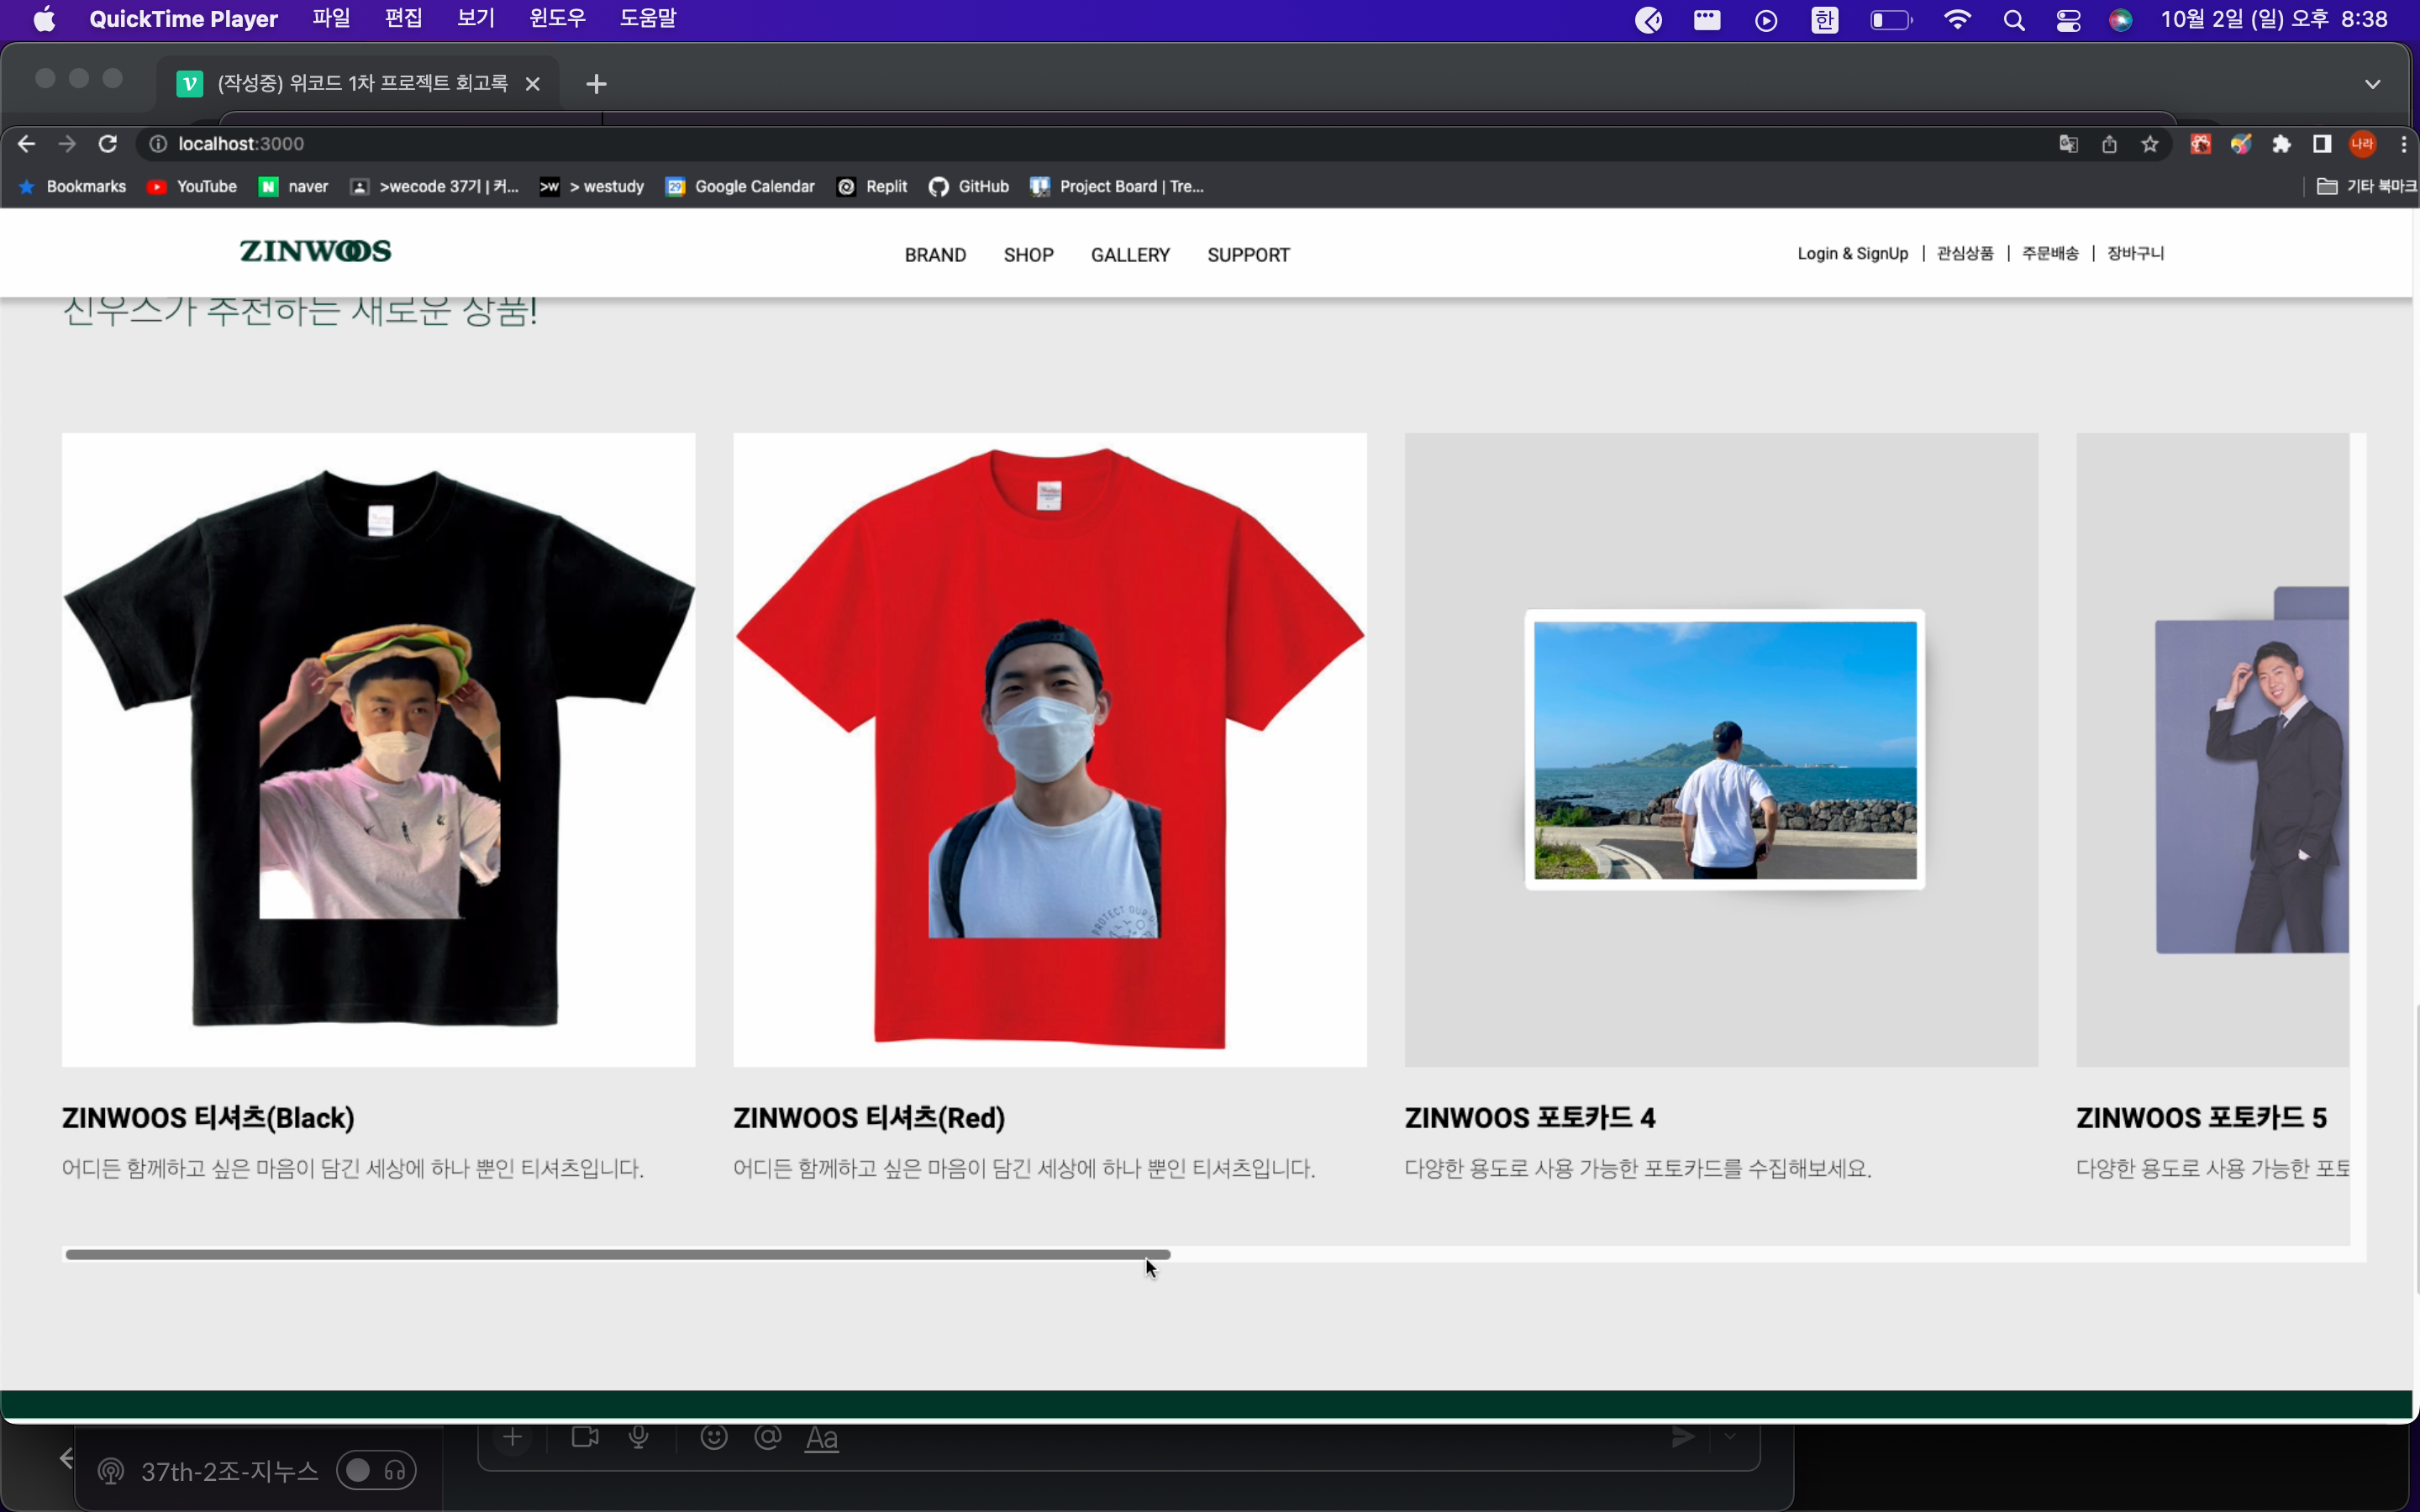This screenshot has height=1512, width=2420.
Task: Toggle Aa text formatting in composer
Action: pos(821,1438)
